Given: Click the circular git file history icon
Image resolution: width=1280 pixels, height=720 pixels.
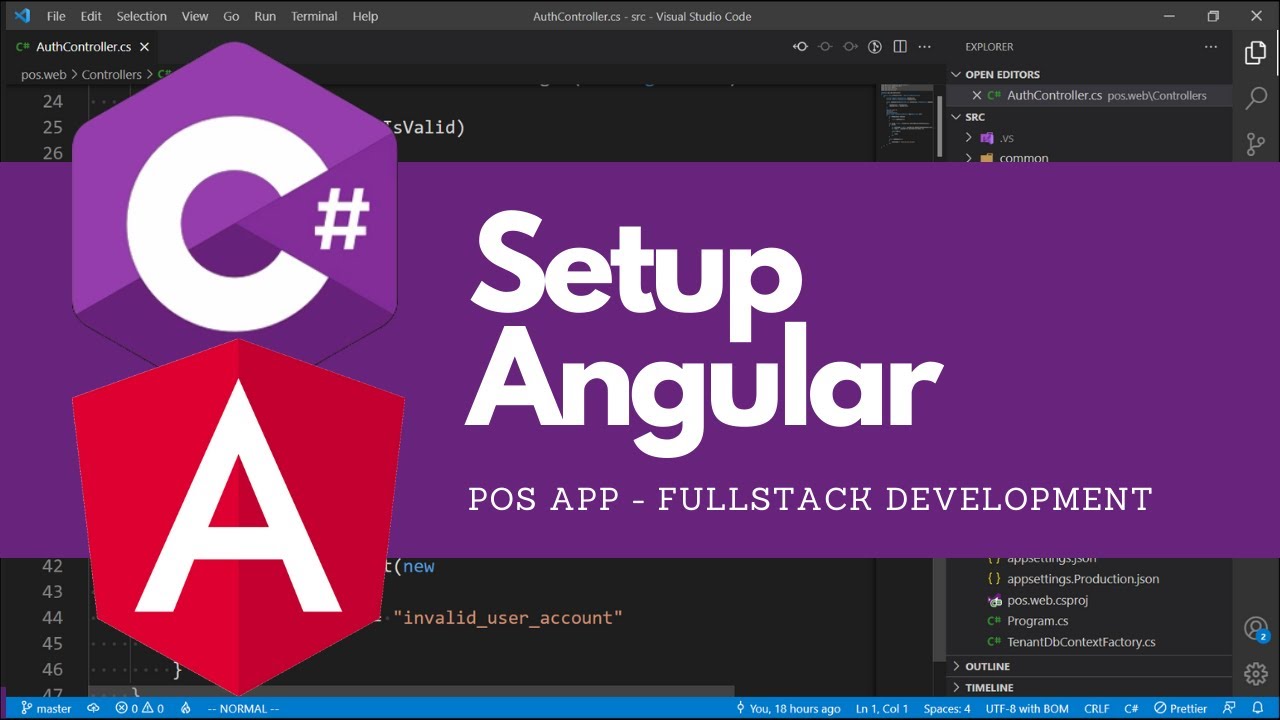Looking at the screenshot, I should tap(875, 46).
